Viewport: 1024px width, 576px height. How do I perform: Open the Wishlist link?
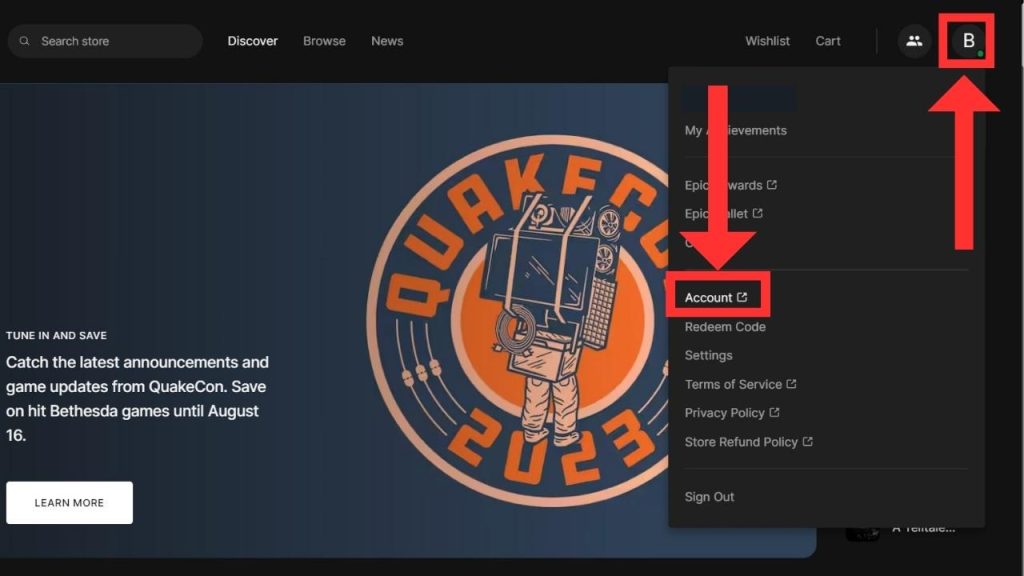tap(767, 41)
